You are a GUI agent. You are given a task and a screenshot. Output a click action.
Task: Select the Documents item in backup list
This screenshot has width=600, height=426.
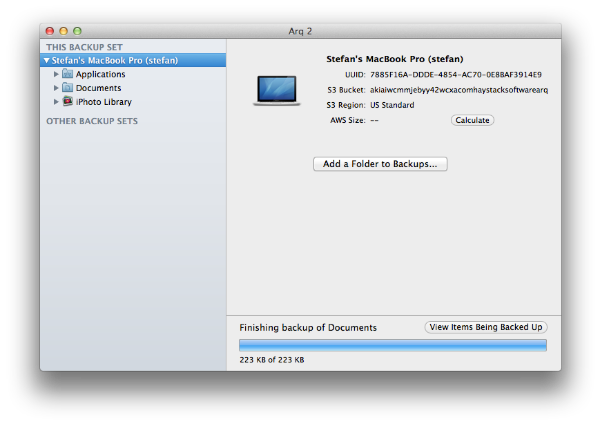pos(98,88)
